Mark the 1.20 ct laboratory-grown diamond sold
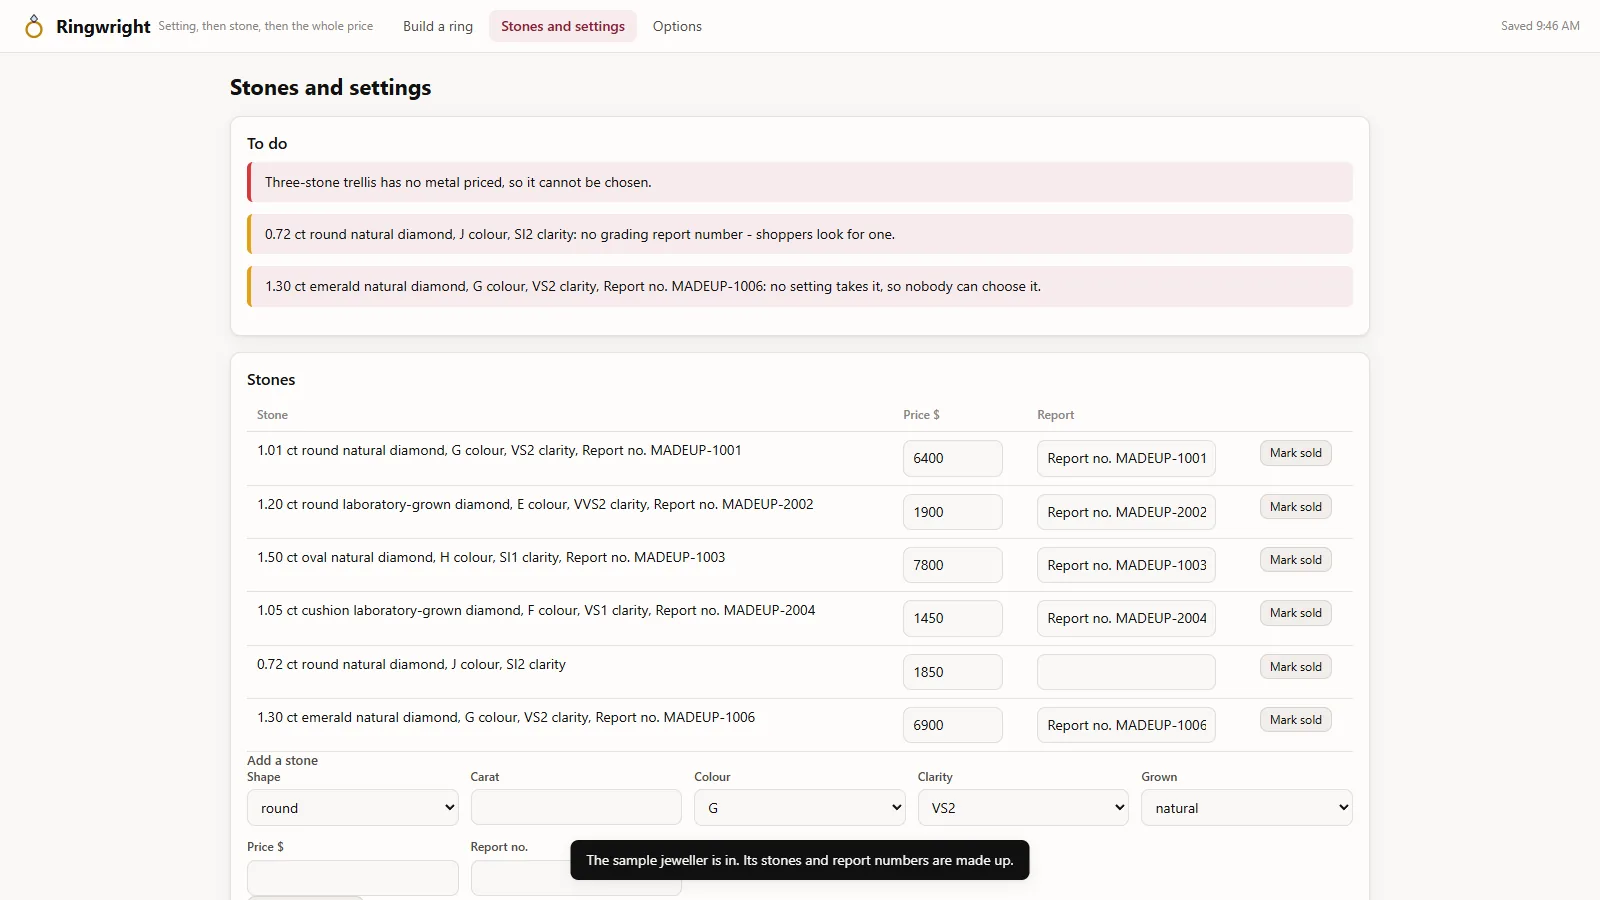Image resolution: width=1600 pixels, height=900 pixels. [x=1295, y=507]
